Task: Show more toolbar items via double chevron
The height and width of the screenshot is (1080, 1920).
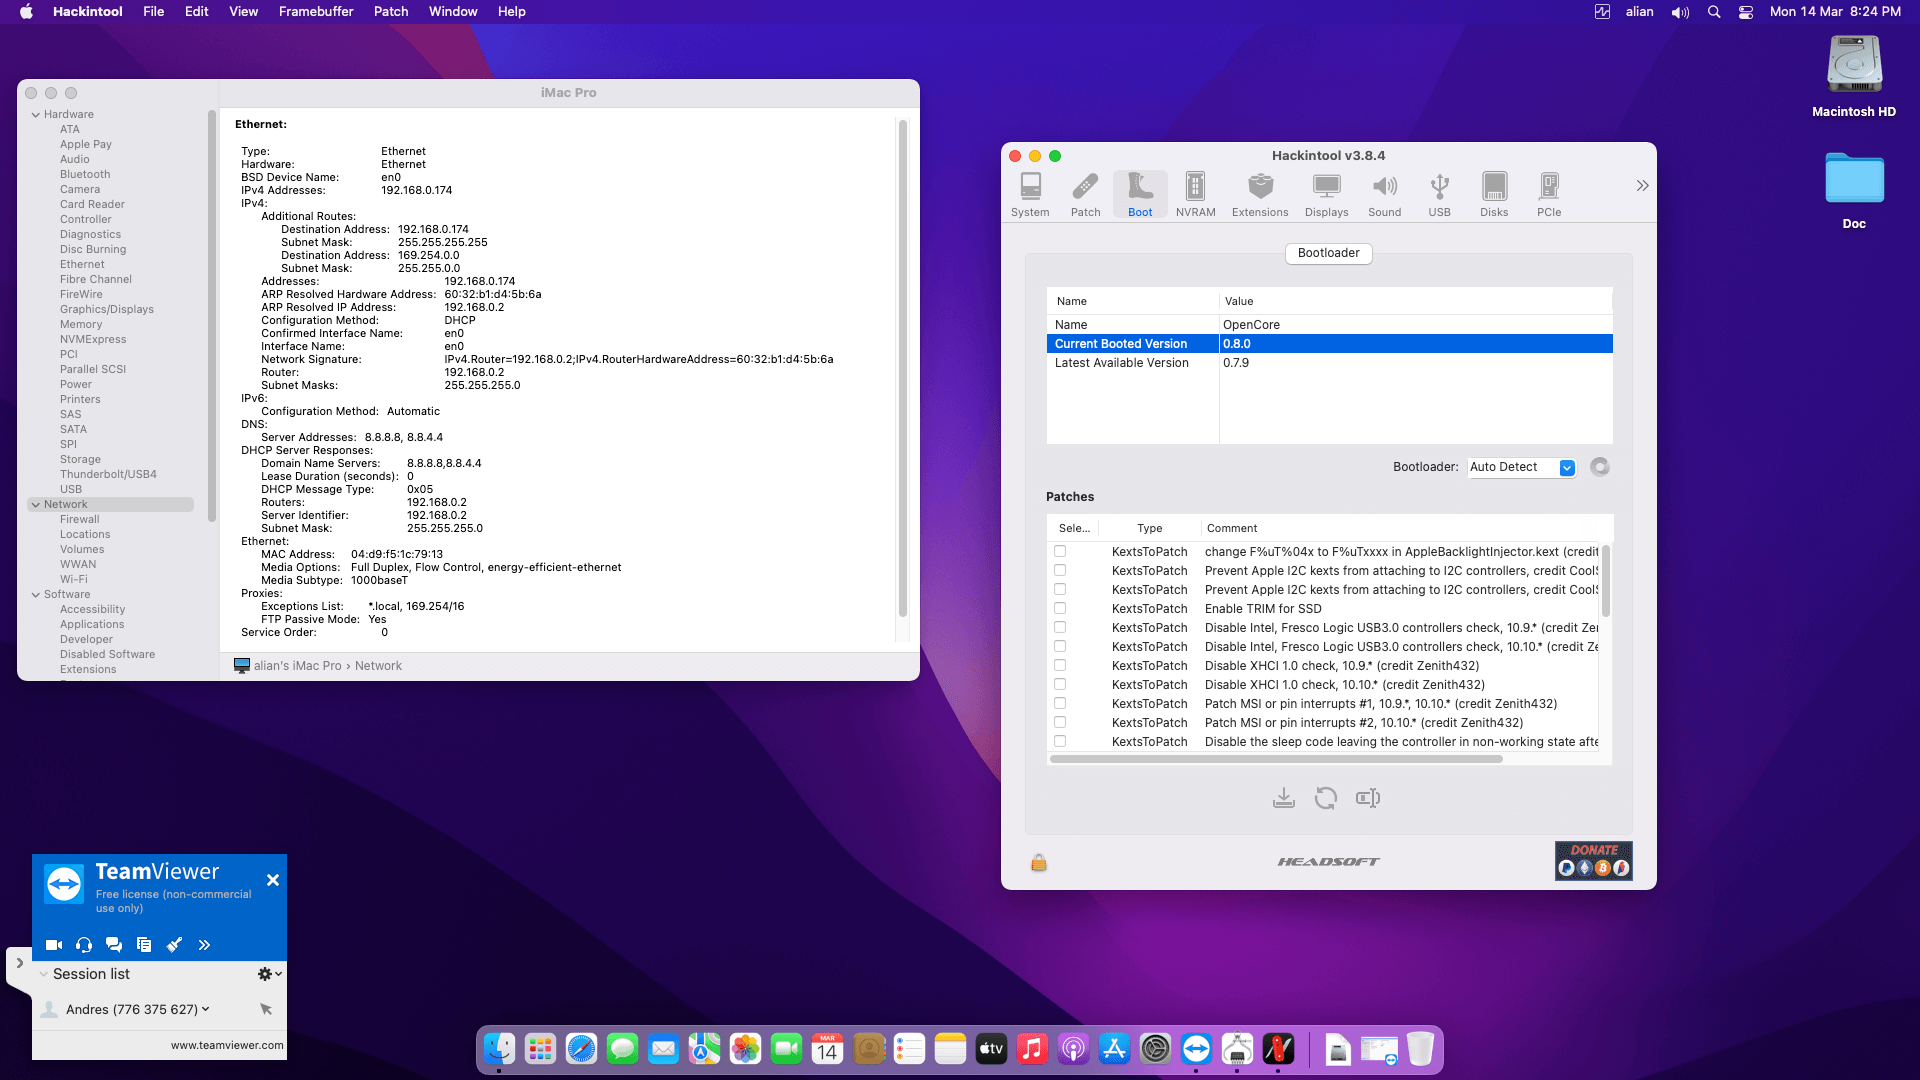Action: coord(1642,186)
